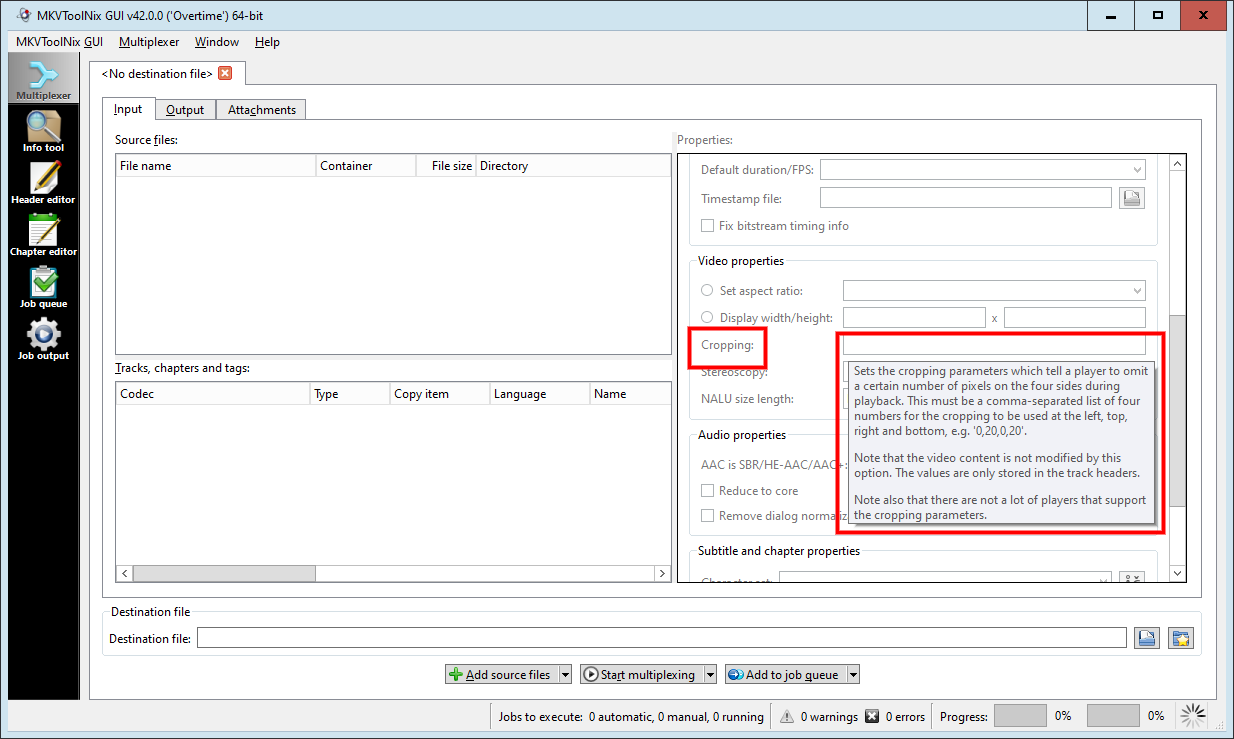
Task: Click the Add to job queue button
Action: pyautogui.click(x=785, y=675)
